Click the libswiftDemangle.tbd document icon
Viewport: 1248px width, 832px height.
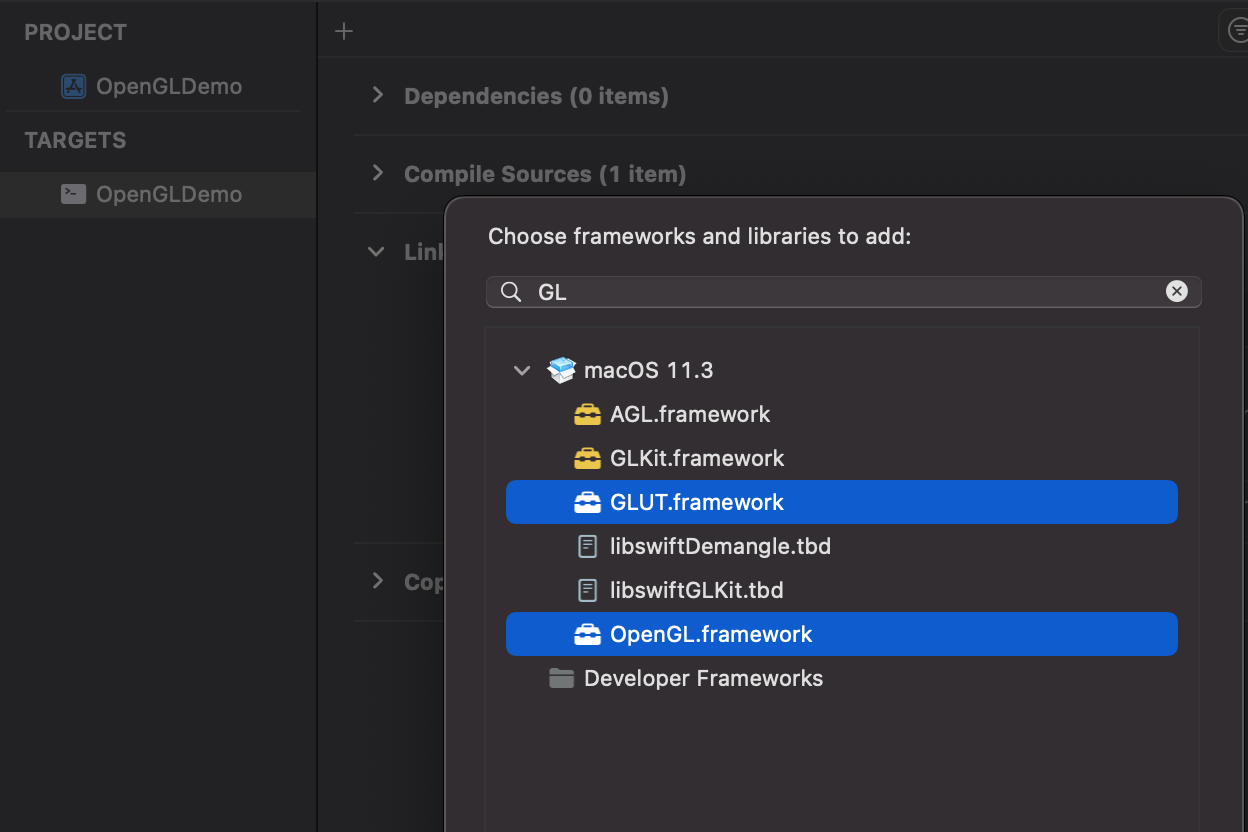588,546
